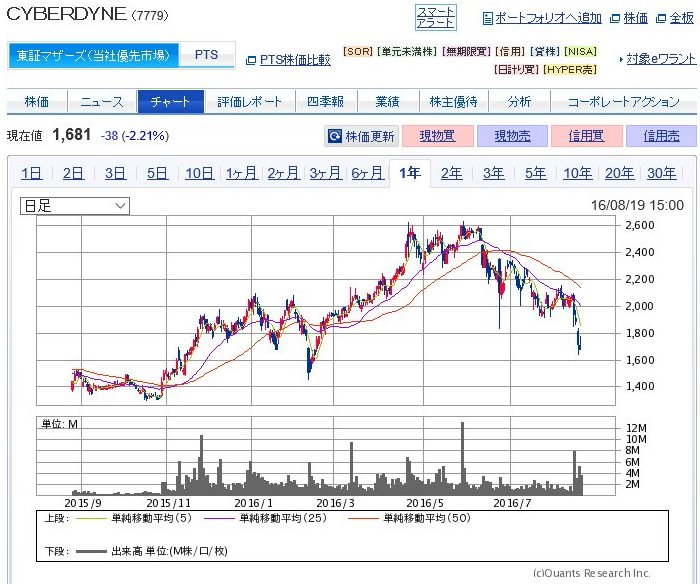Expand the 日足 candle interval dropdown
Image resolution: width=700 pixels, height=584 pixels.
(x=75, y=206)
